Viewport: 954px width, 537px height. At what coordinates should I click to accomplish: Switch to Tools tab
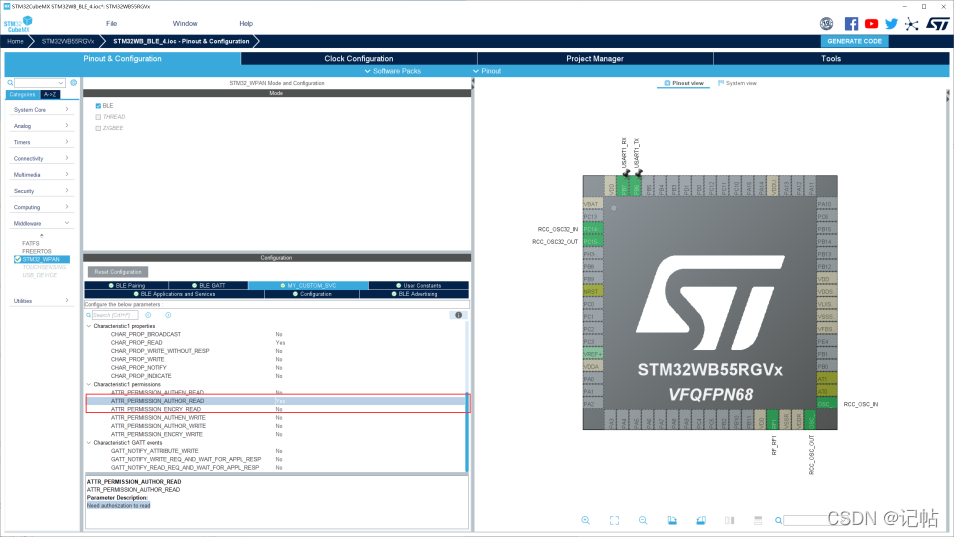831,58
